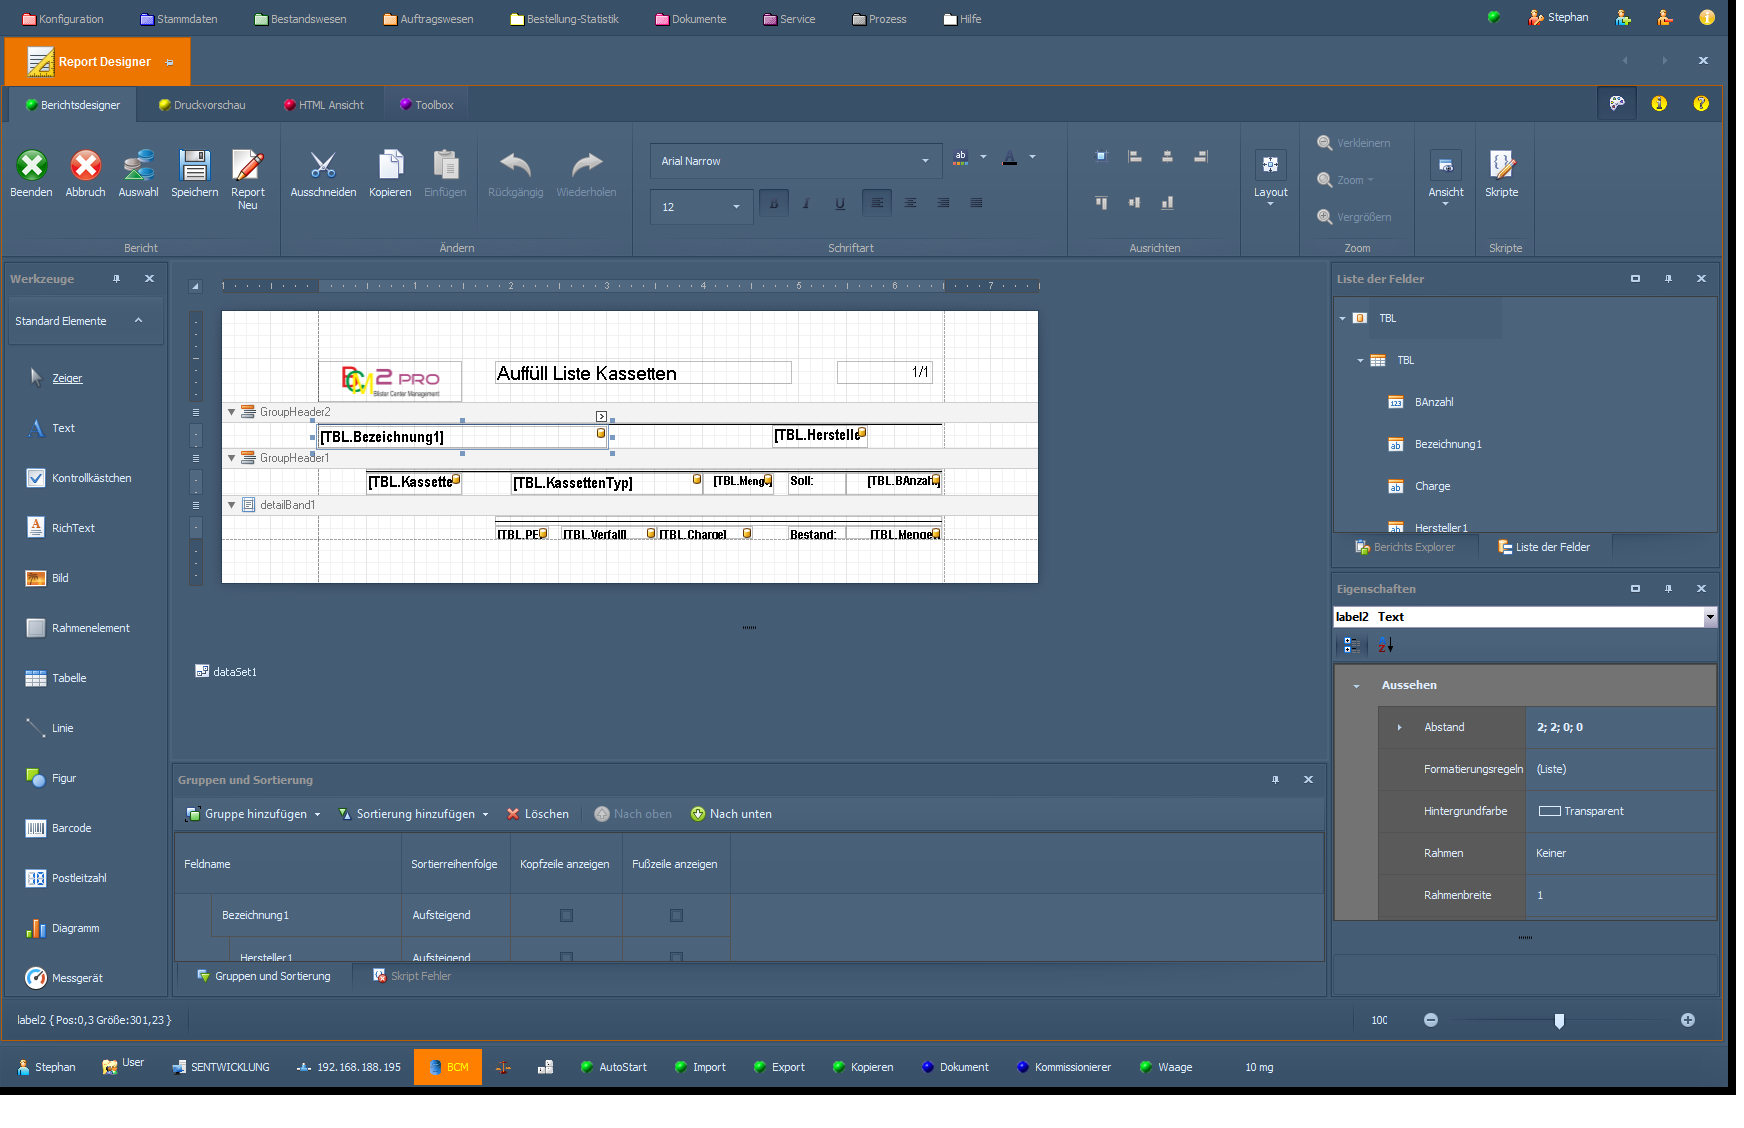This screenshot has height=1128, width=1744.
Task: Click the Beenden green icon
Action: coord(31,166)
